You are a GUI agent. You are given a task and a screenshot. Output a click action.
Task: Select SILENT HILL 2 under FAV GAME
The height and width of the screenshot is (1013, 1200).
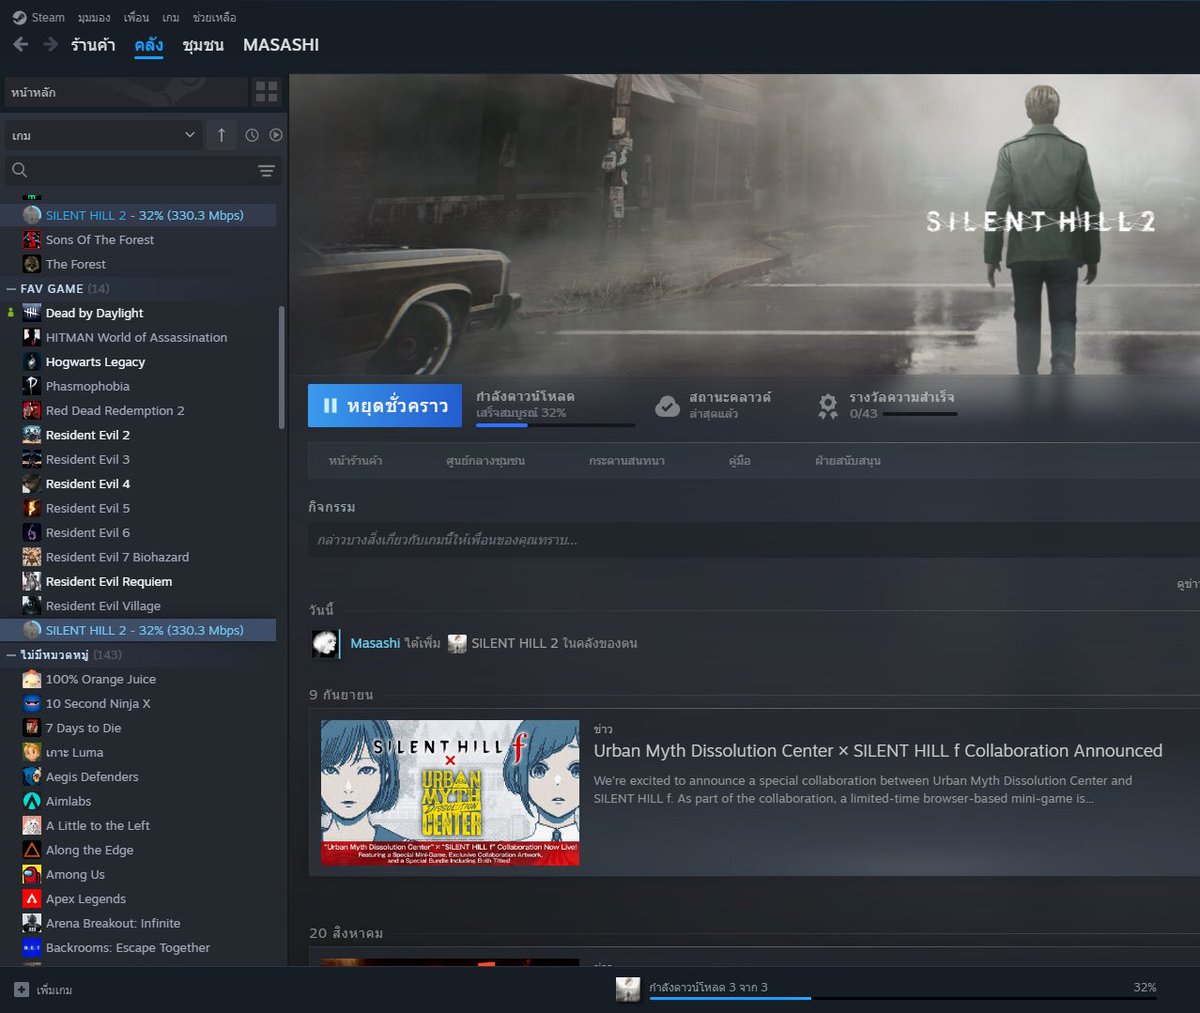pos(140,630)
